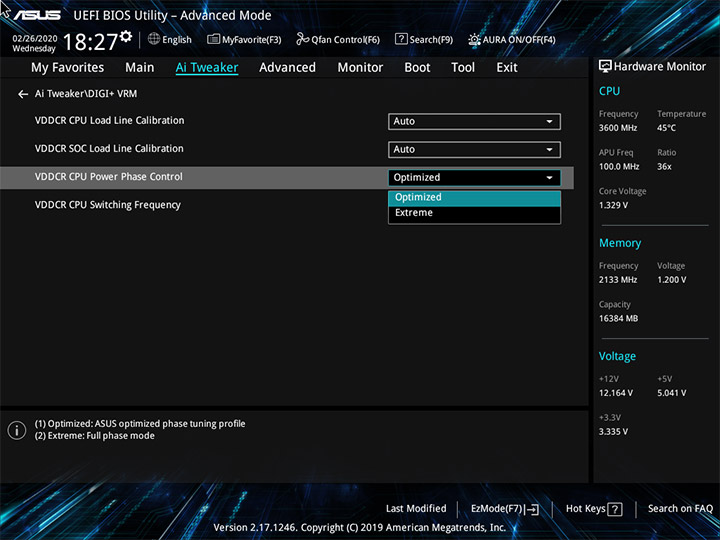
Task: Click the +5V value 5.041 V
Action: pyautogui.click(x=672, y=393)
